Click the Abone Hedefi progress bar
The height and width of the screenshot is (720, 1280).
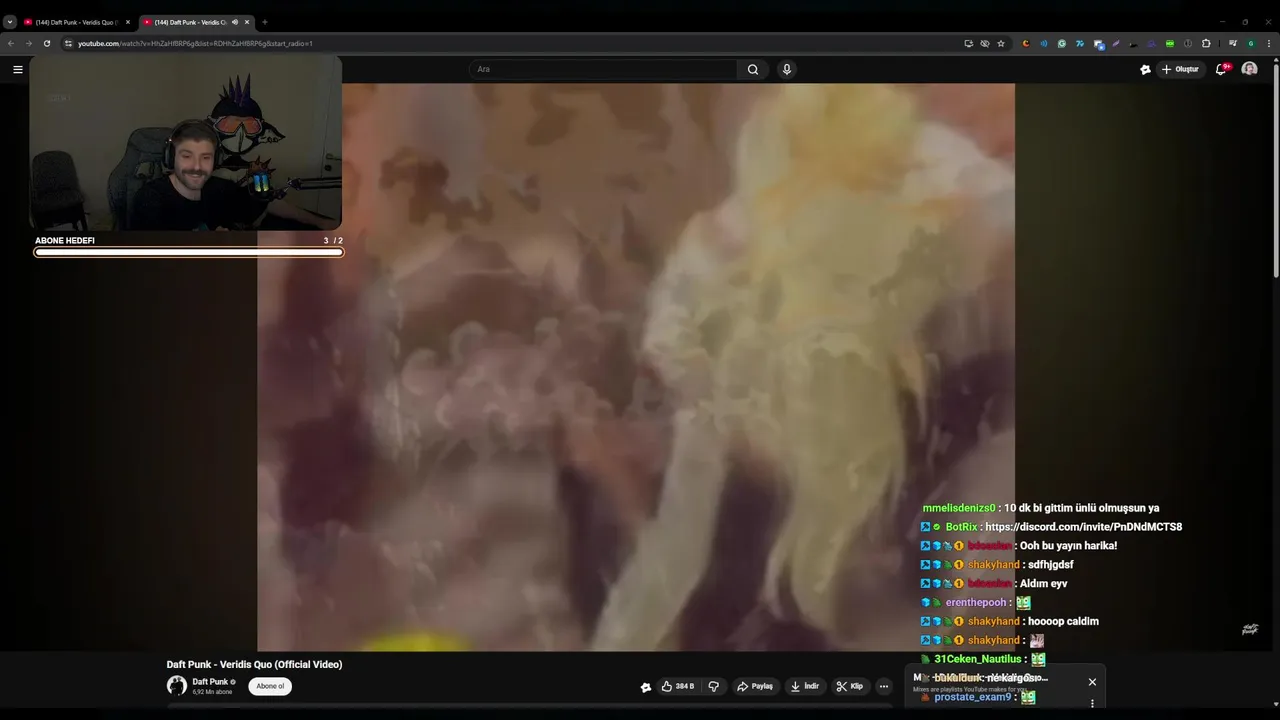click(189, 252)
